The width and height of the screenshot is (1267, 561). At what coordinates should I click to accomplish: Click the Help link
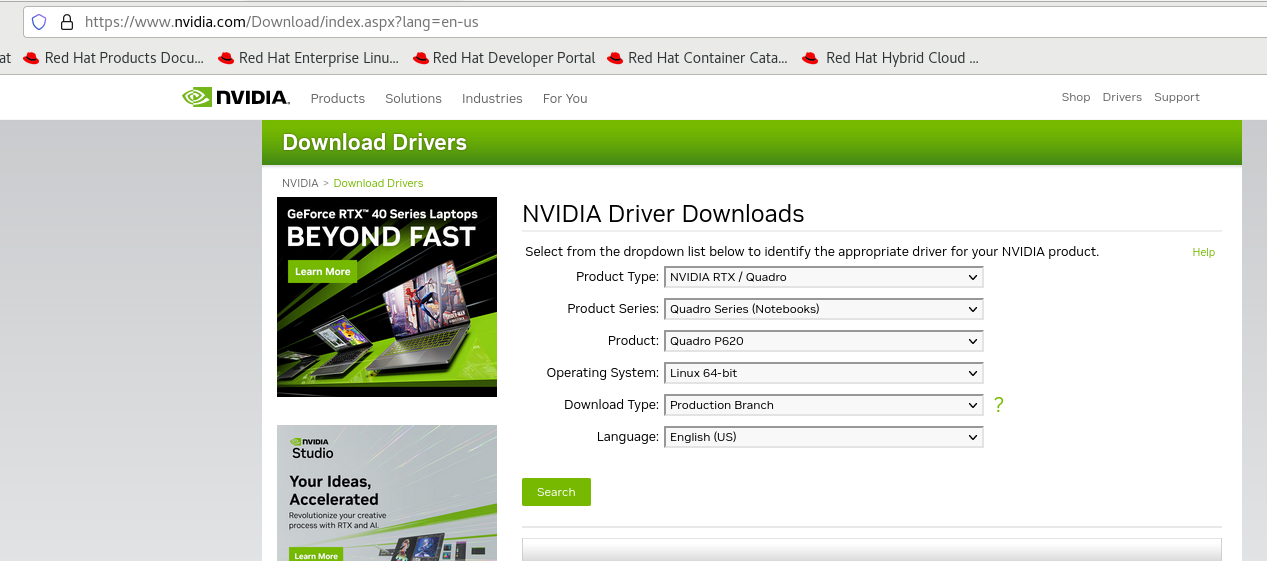click(x=1204, y=252)
